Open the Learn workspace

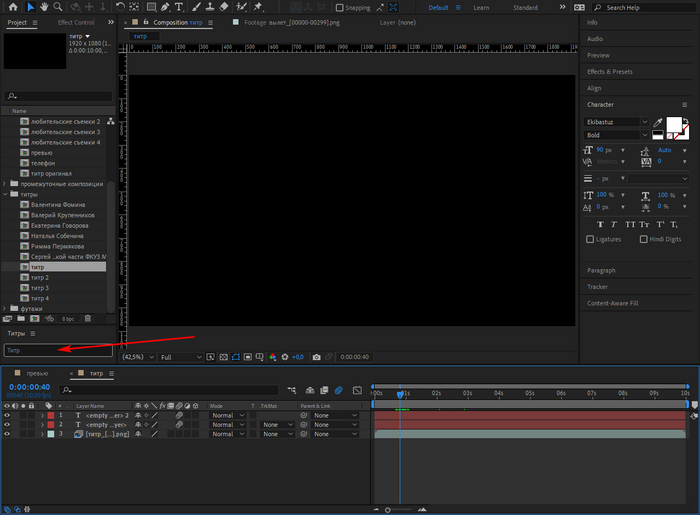(481, 7)
